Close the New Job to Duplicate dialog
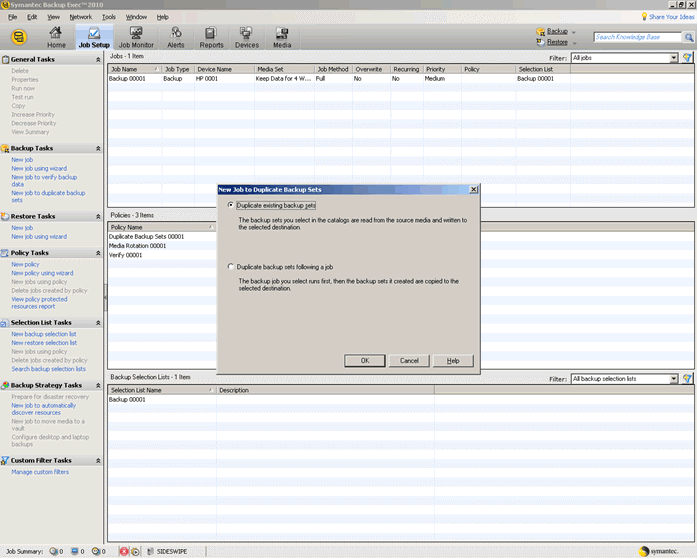Image resolution: width=698 pixels, height=559 pixels. tap(474, 190)
